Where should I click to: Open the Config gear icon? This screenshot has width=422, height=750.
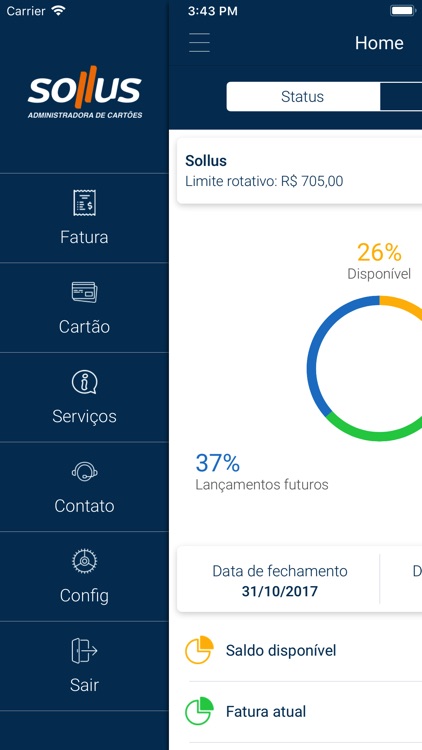click(84, 561)
